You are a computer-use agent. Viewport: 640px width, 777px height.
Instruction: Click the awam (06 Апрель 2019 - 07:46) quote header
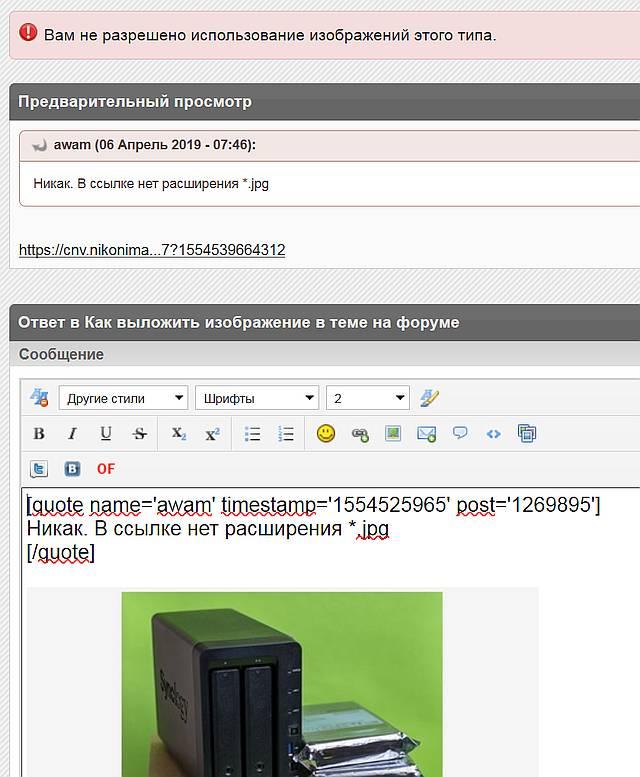(155, 145)
